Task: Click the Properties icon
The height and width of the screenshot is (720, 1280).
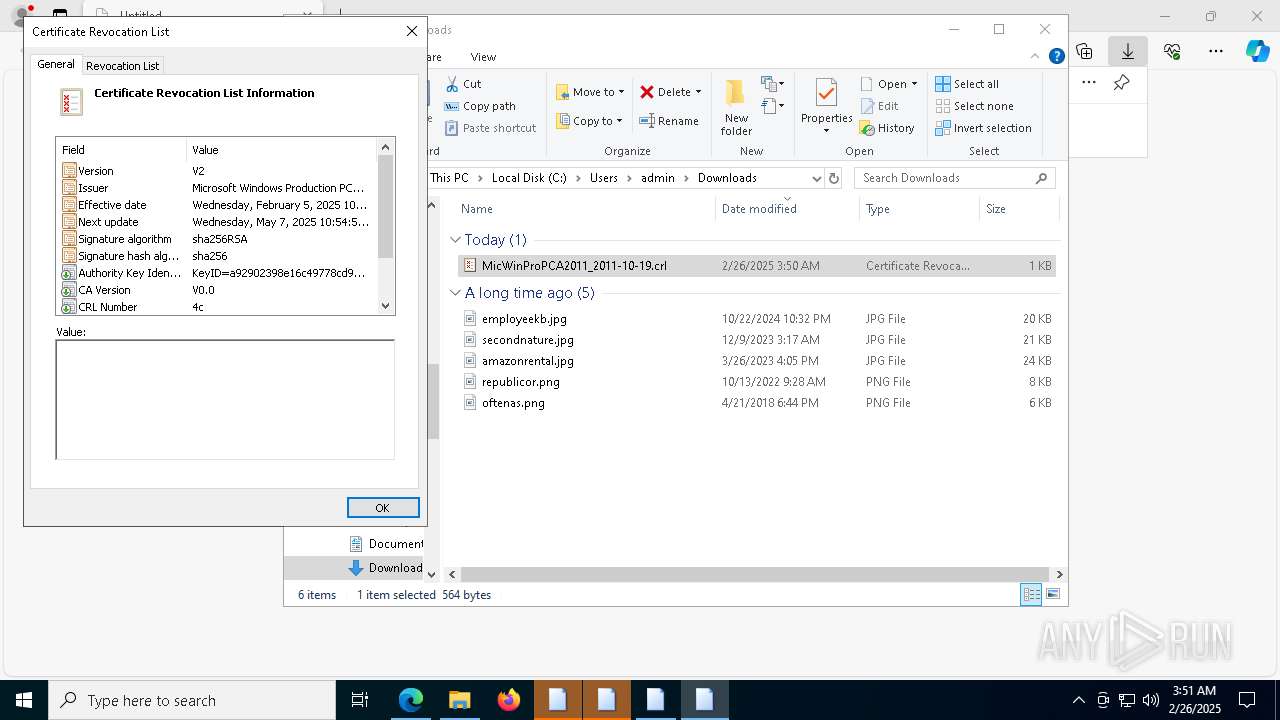Action: click(x=826, y=95)
